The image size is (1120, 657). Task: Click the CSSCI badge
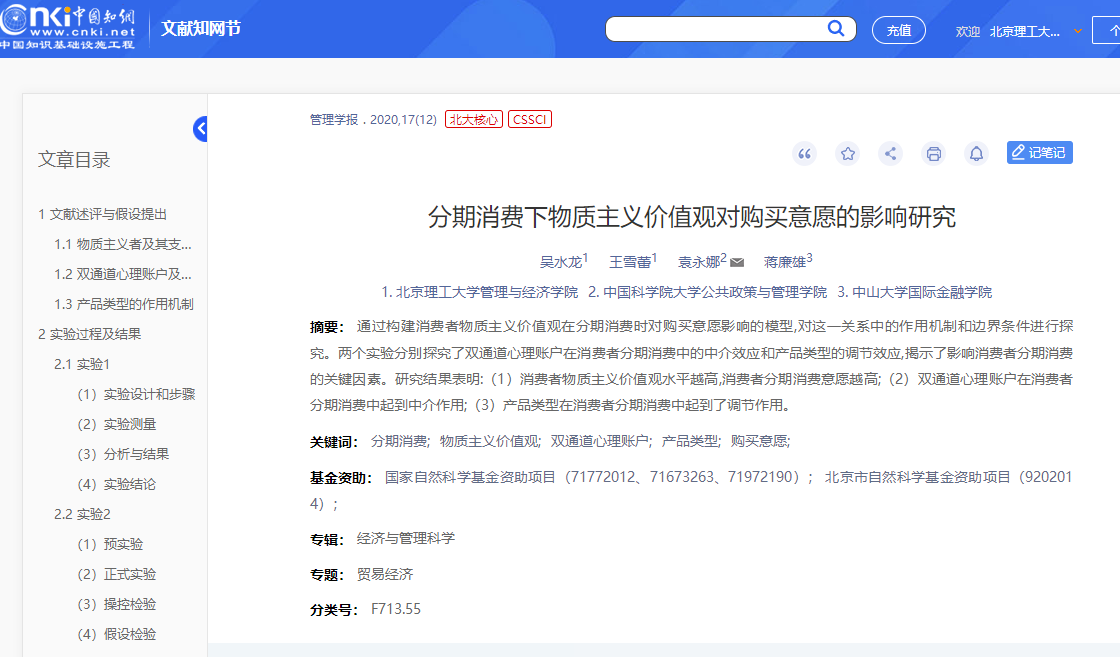529,118
